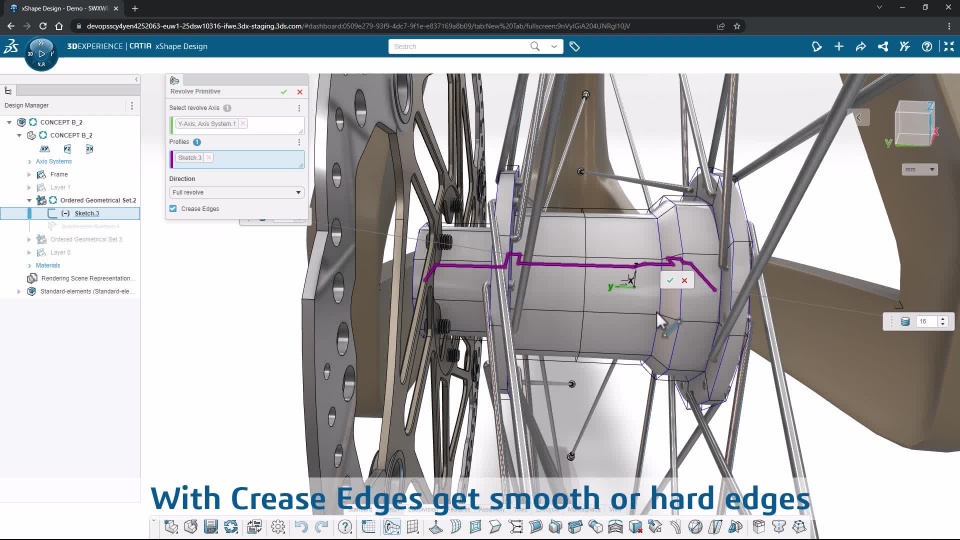Expand the Axis Systems node
Image resolution: width=960 pixels, height=540 pixels.
(x=29, y=162)
